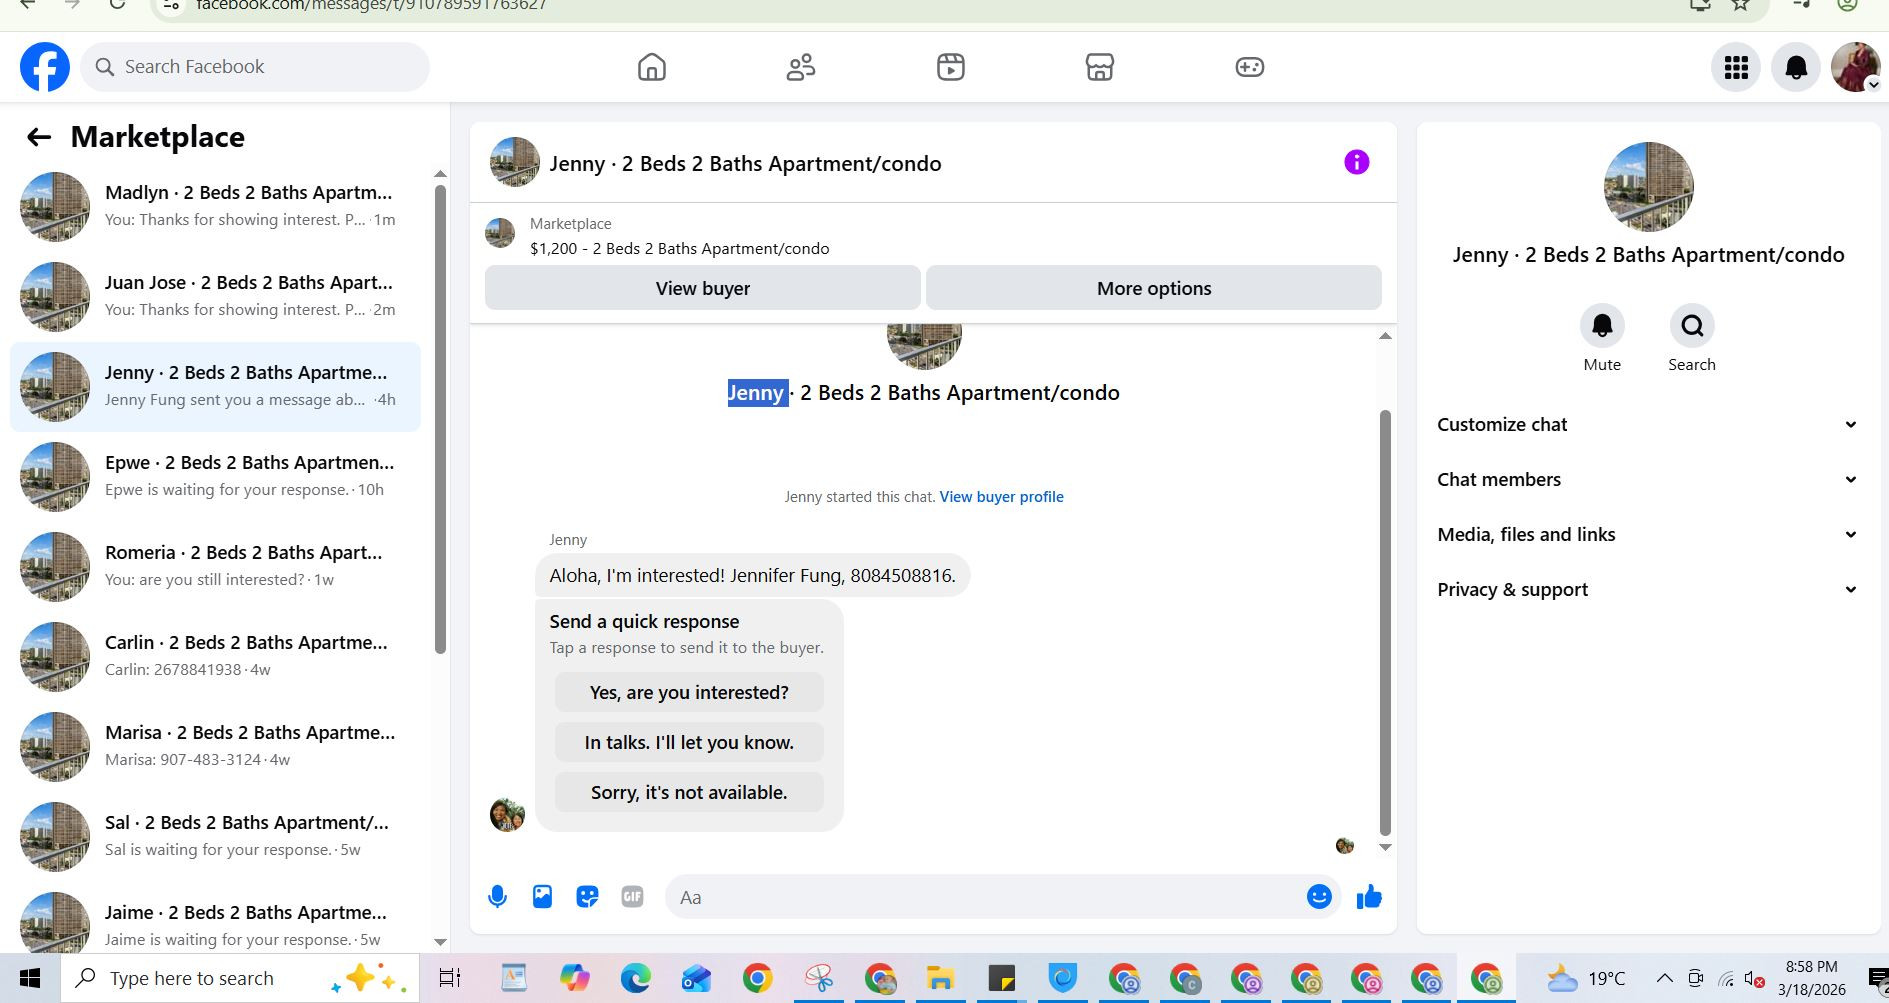This screenshot has height=1003, width=1889.
Task: Click the $1,200 listing title link
Action: (x=679, y=249)
